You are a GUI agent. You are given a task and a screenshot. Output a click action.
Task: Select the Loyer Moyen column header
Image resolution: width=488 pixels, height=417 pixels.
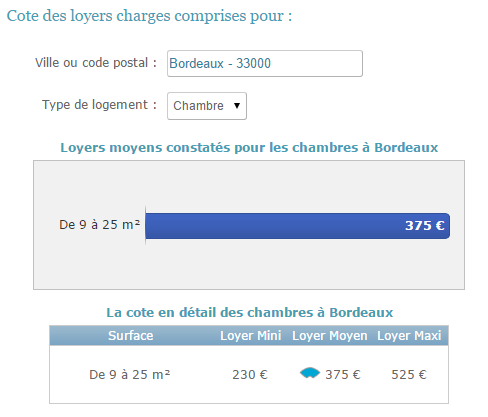(x=330, y=336)
